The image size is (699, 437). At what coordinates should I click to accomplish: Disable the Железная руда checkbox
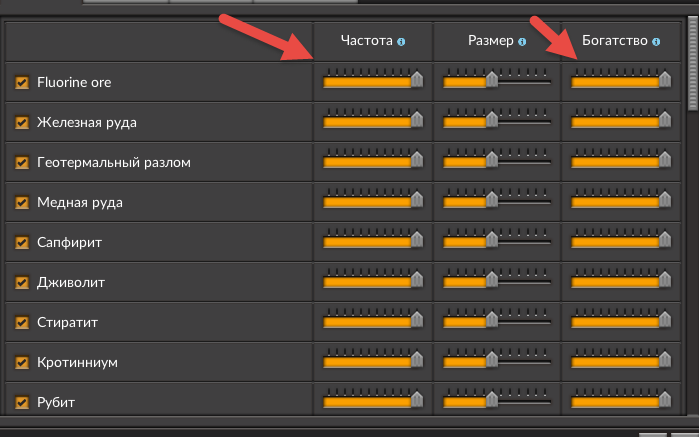click(22, 123)
